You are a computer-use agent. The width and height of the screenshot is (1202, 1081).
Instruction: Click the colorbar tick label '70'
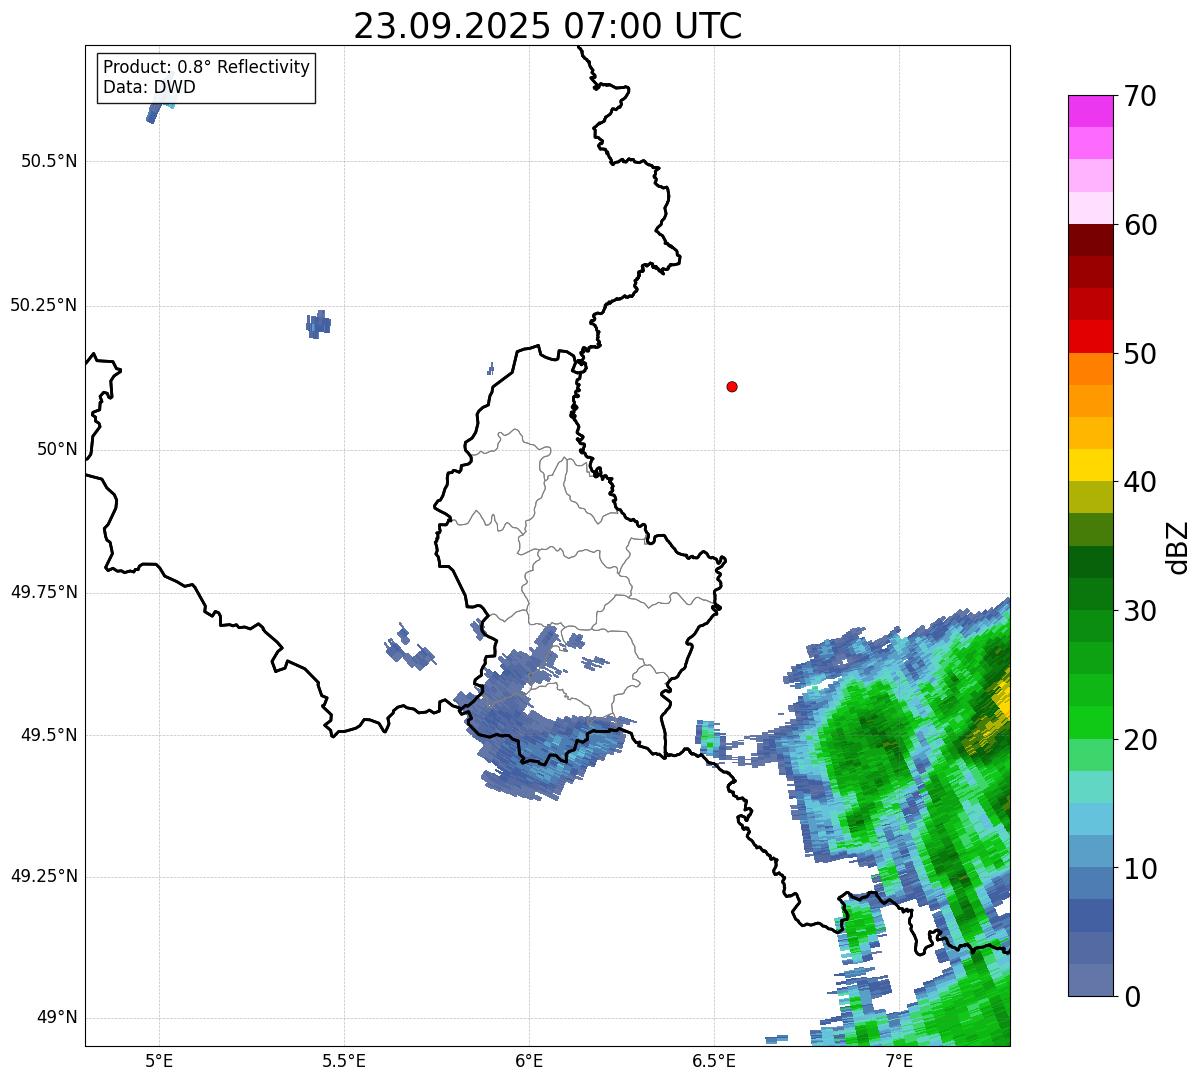[x=1140, y=96]
